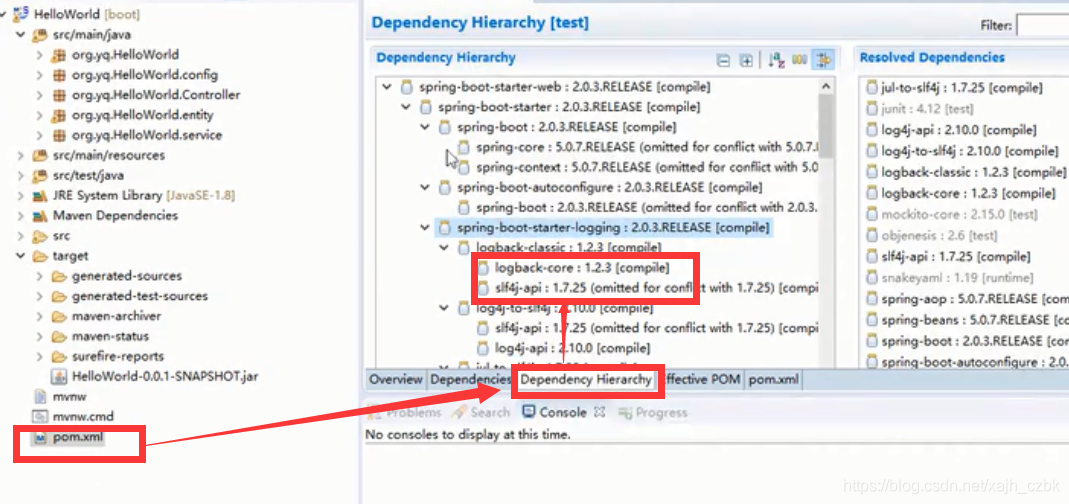Expand the org.yq.HelloWorld.service package
This screenshot has height=504, width=1069.
[x=40, y=135]
